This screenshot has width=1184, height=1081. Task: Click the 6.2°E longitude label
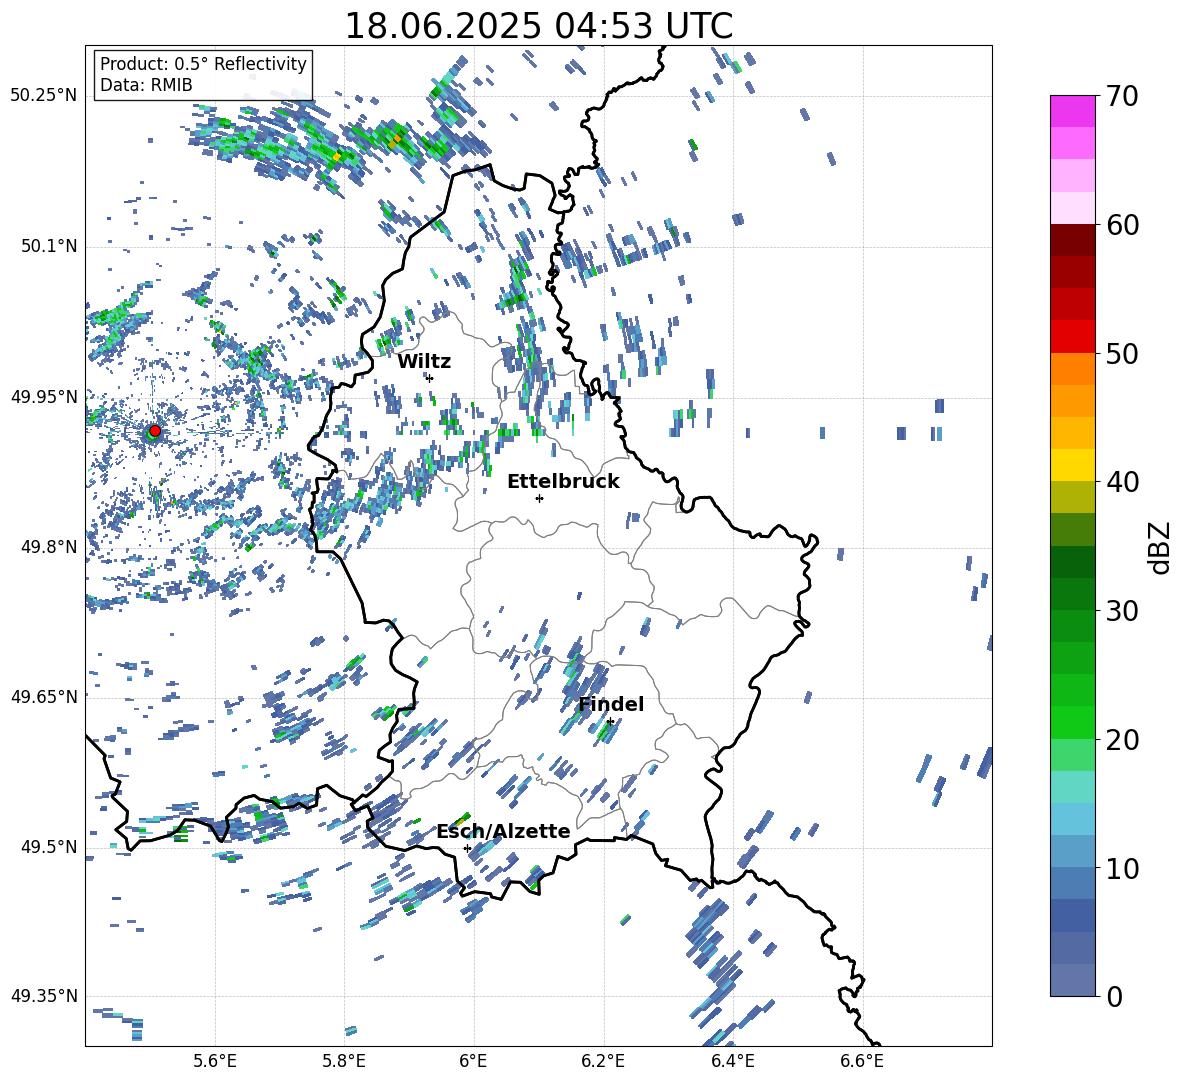click(603, 1061)
